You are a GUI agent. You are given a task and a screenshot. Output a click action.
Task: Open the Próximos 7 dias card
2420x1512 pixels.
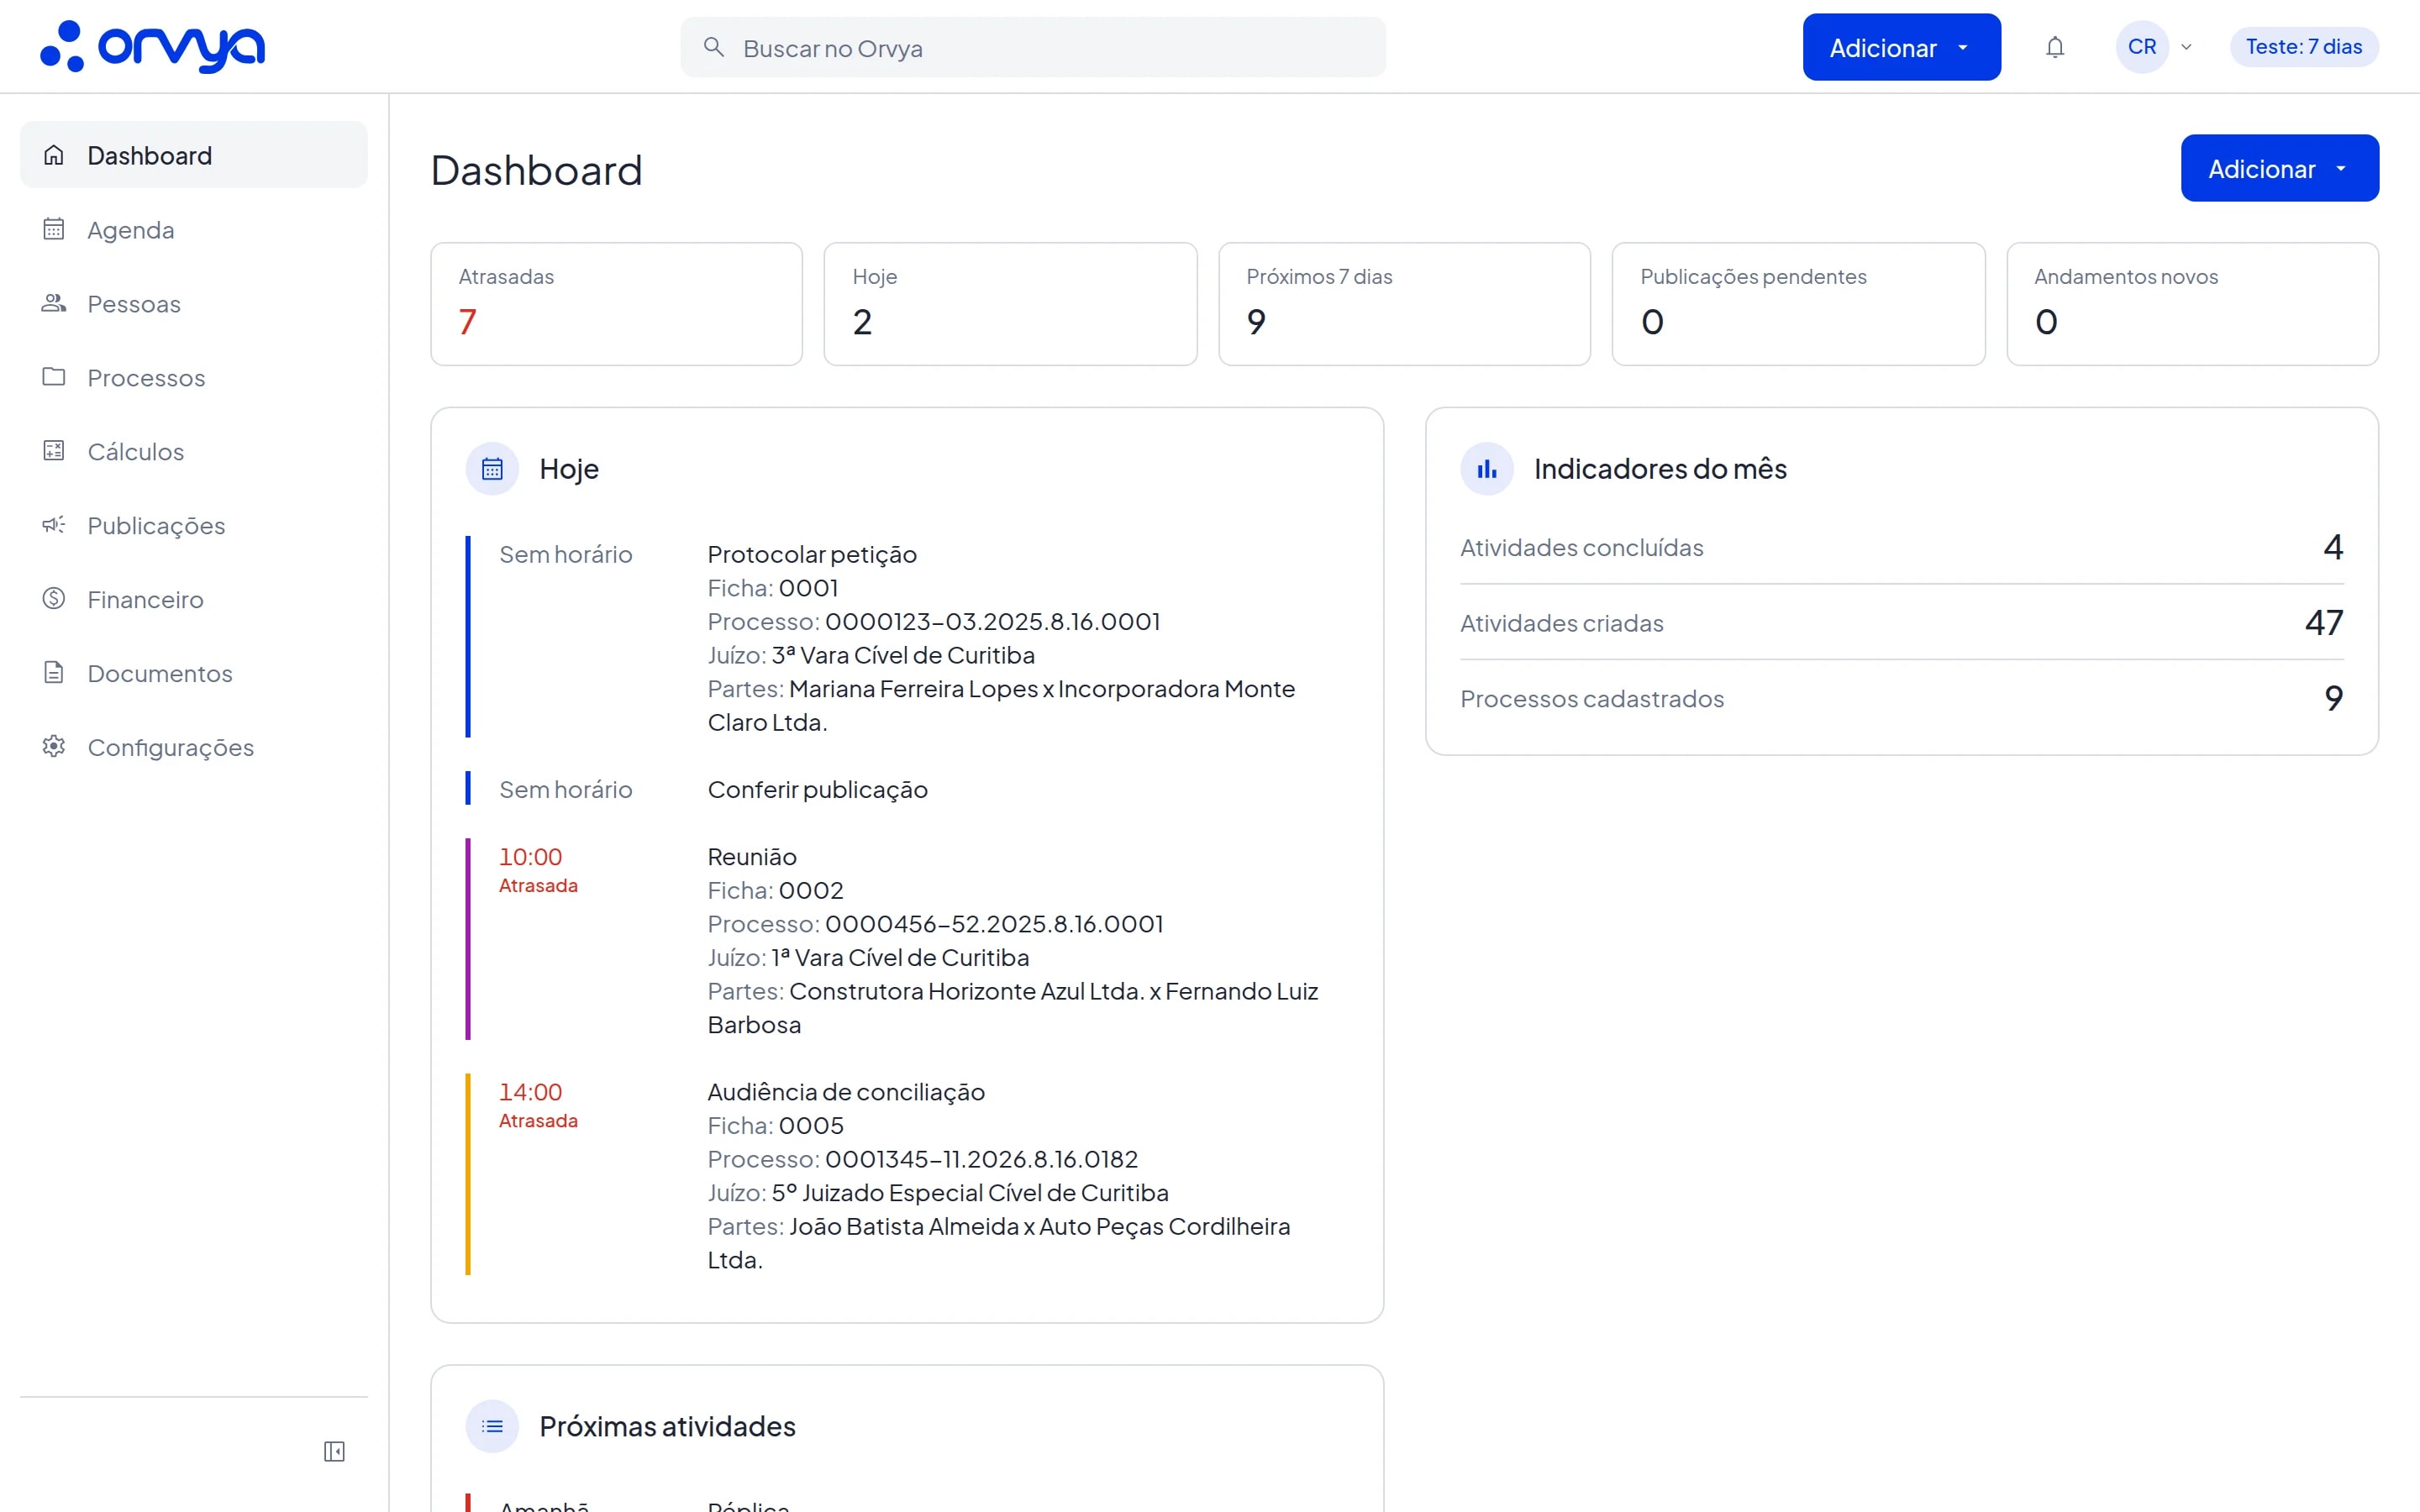pos(1404,304)
